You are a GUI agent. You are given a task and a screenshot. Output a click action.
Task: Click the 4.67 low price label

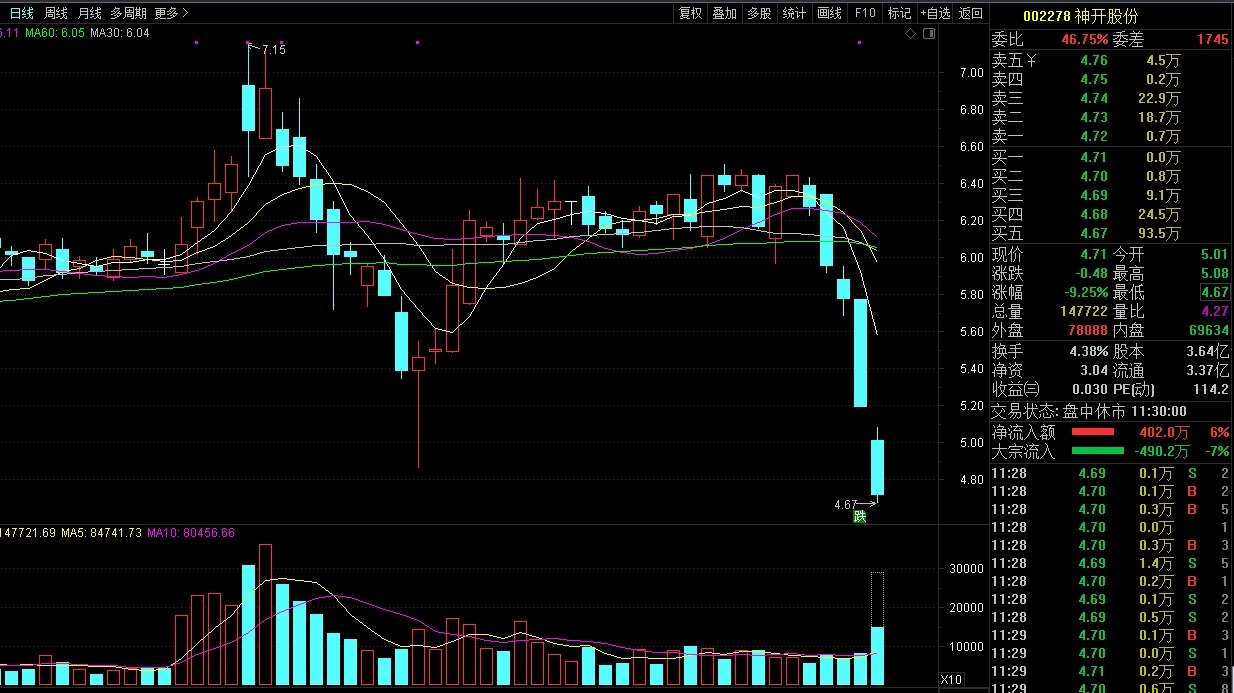(x=845, y=505)
